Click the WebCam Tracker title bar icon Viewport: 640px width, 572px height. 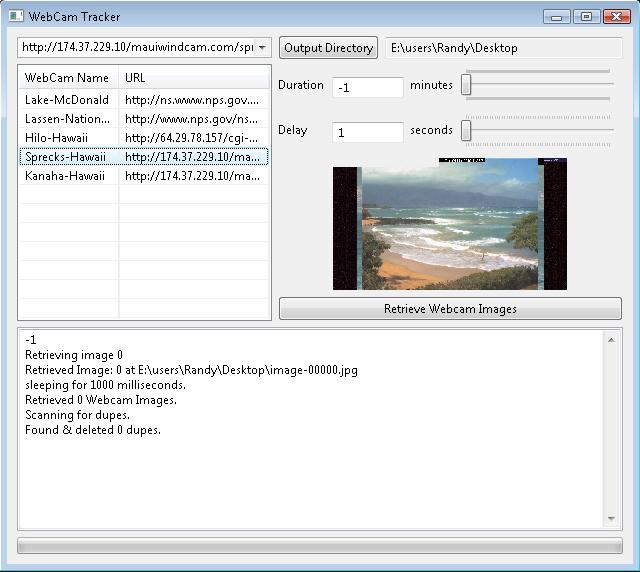(16, 16)
